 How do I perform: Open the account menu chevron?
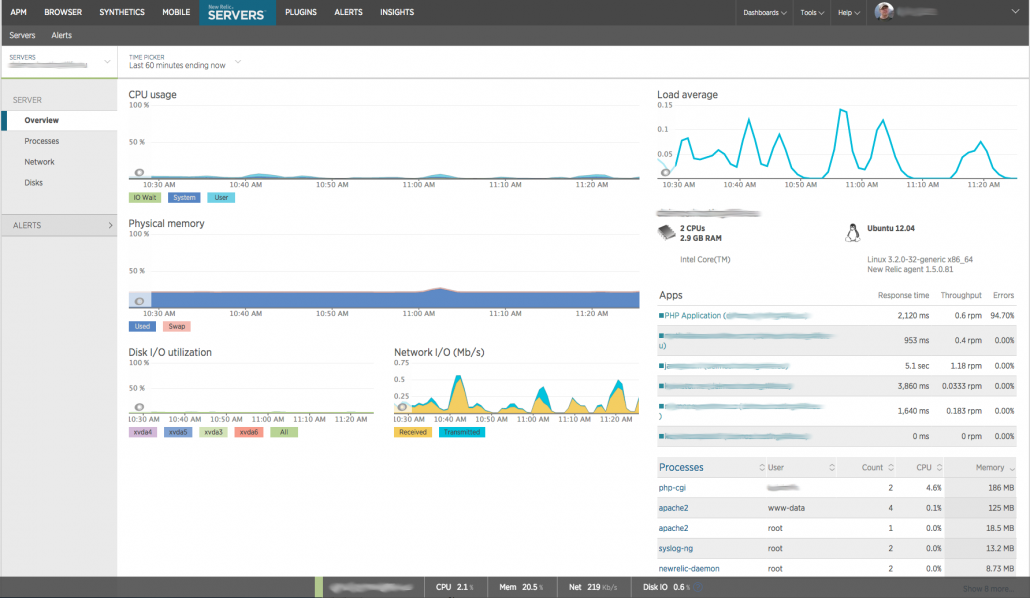1015,11
